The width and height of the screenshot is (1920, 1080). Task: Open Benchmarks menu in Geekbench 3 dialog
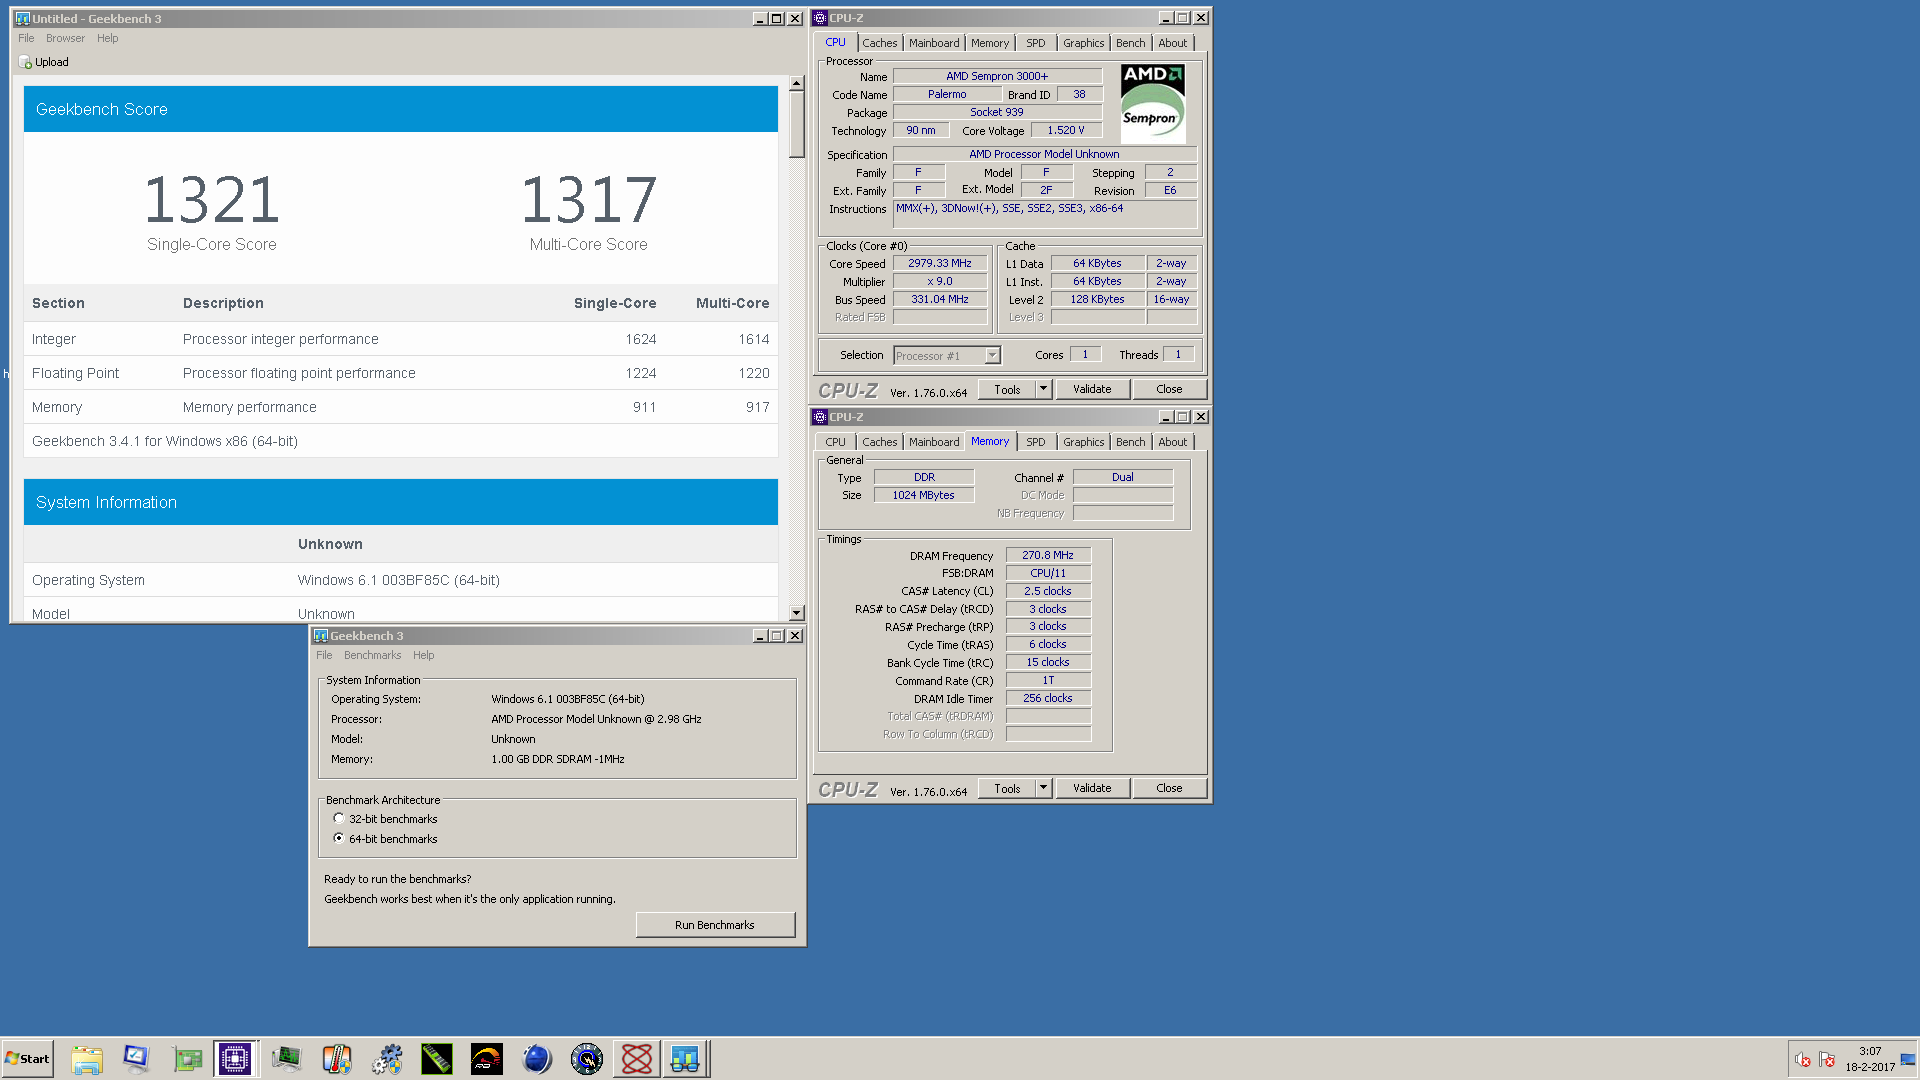372,655
